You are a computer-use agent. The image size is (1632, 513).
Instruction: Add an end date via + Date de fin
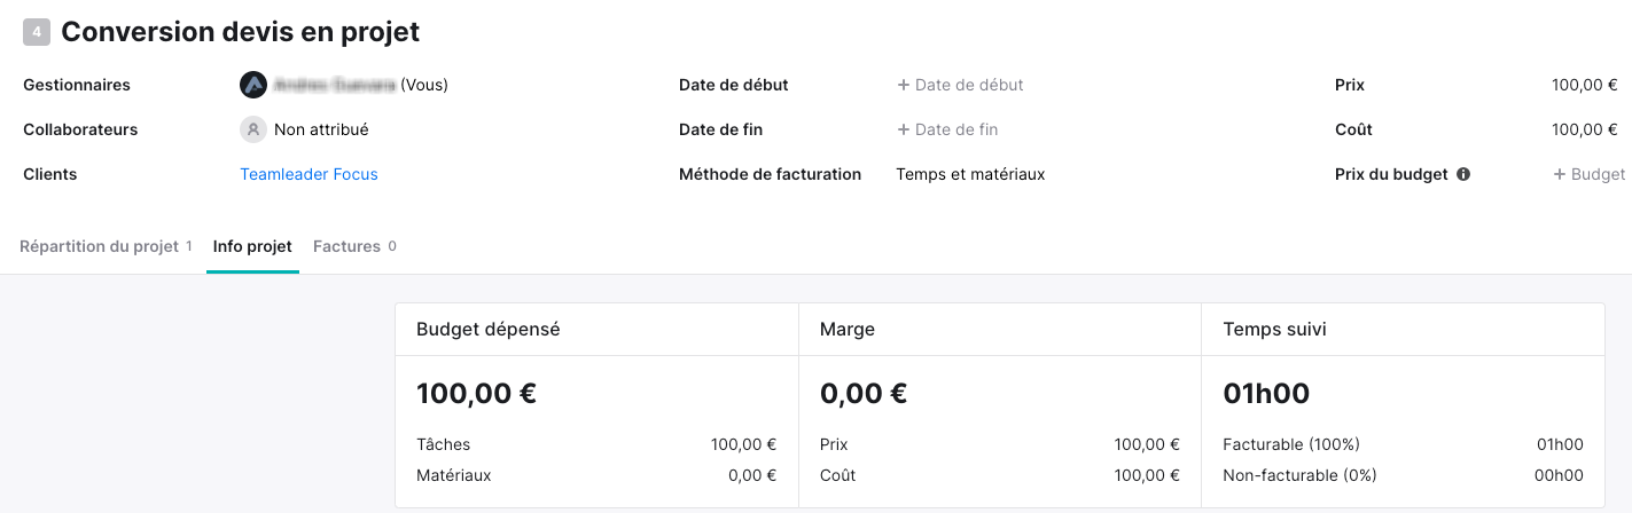point(947,129)
